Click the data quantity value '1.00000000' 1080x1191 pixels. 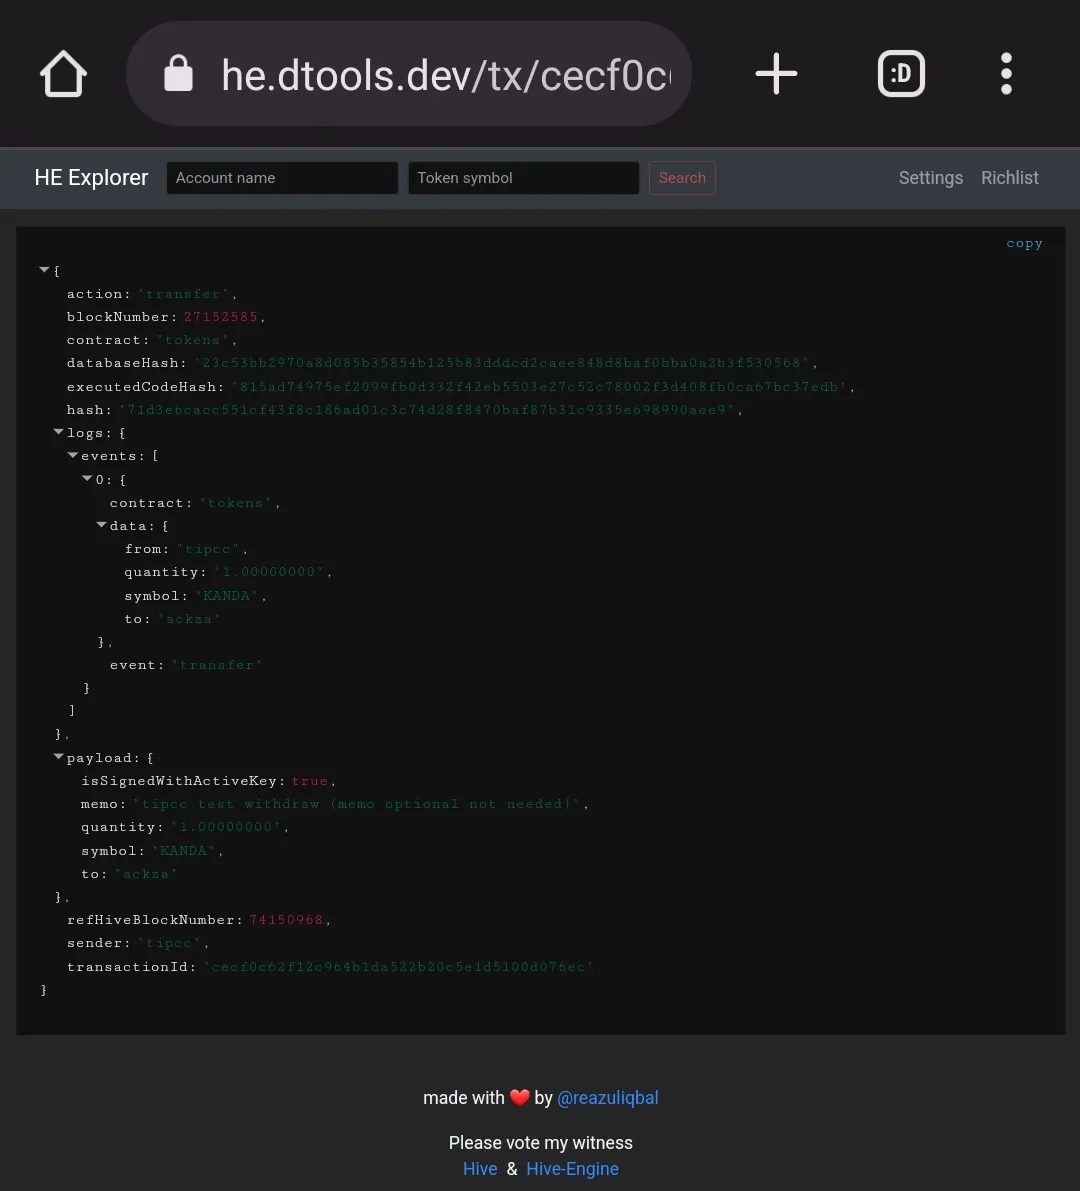270,572
